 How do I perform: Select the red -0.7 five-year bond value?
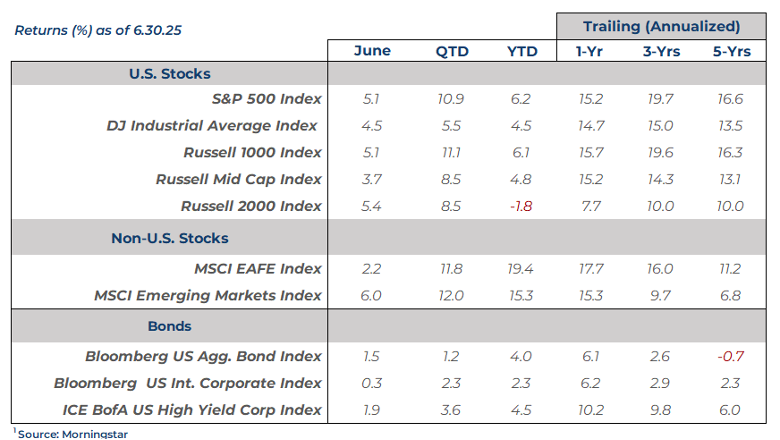point(730,356)
